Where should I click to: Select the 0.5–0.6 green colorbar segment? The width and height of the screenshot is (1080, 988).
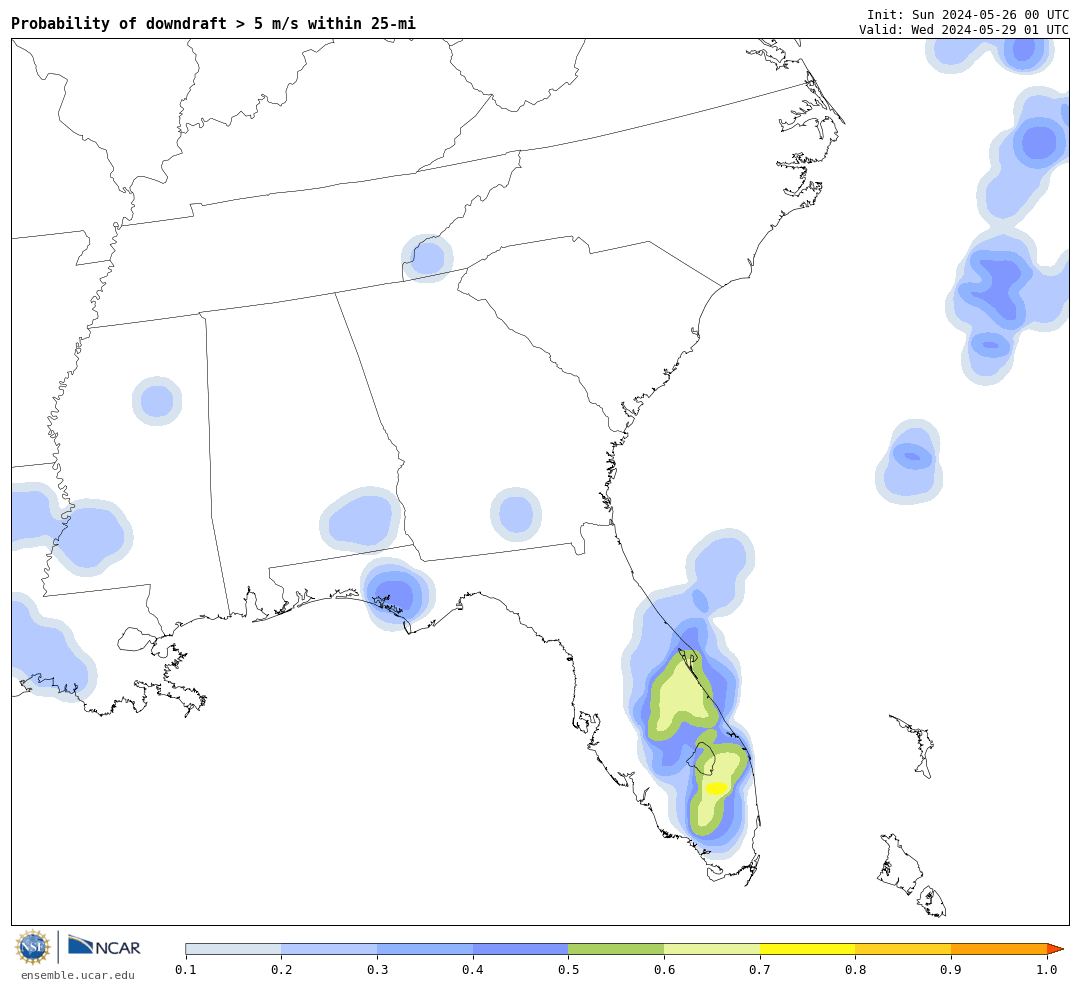coord(616,949)
